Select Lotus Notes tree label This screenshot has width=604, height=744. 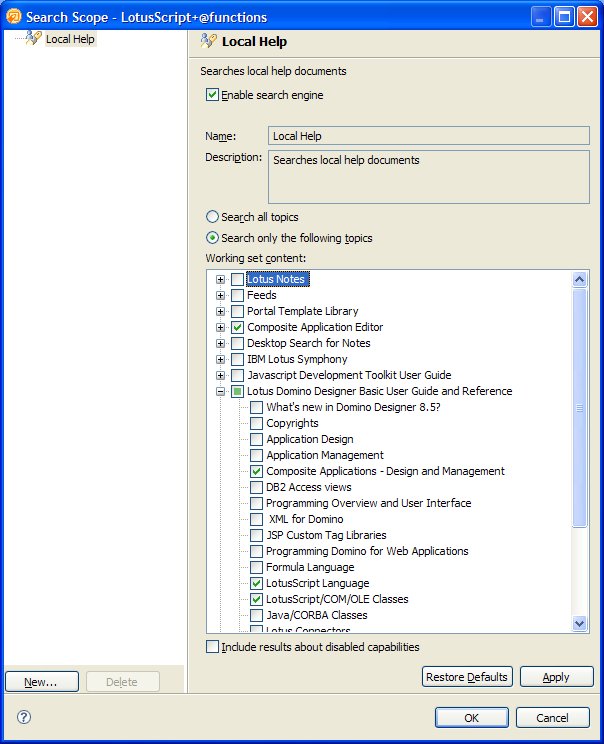(277, 279)
